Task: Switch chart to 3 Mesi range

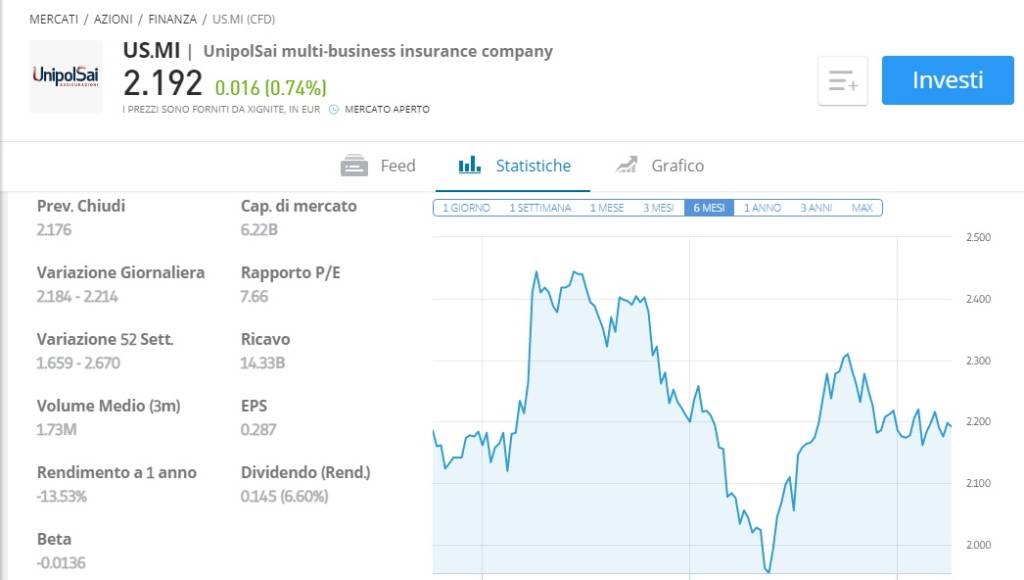Action: tap(658, 208)
